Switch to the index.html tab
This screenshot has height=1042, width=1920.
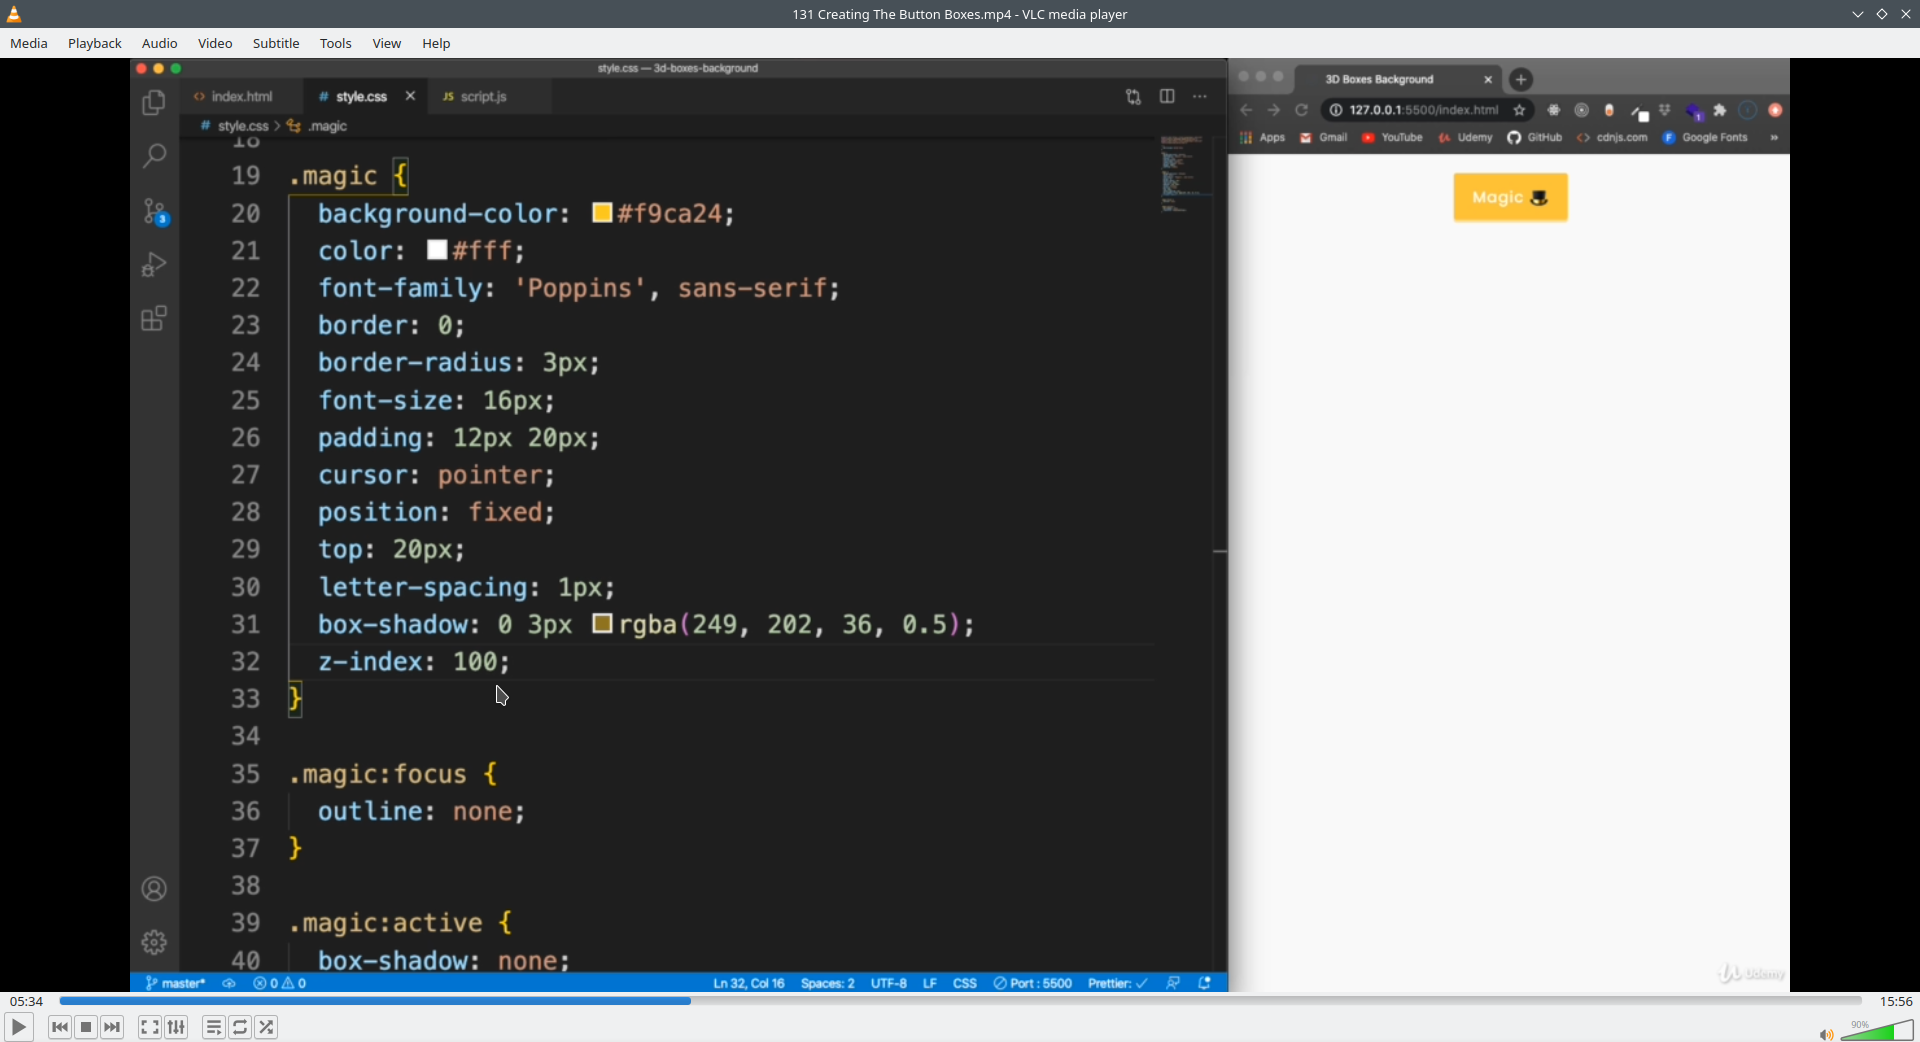click(x=242, y=97)
